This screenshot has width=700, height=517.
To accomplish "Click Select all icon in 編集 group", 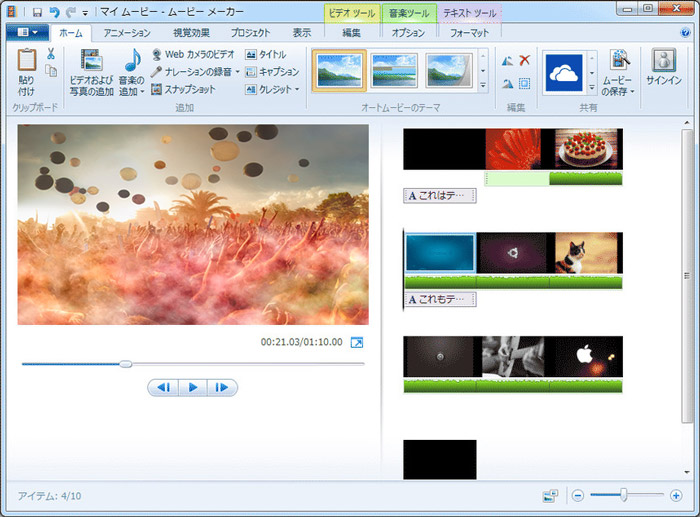I will (525, 83).
